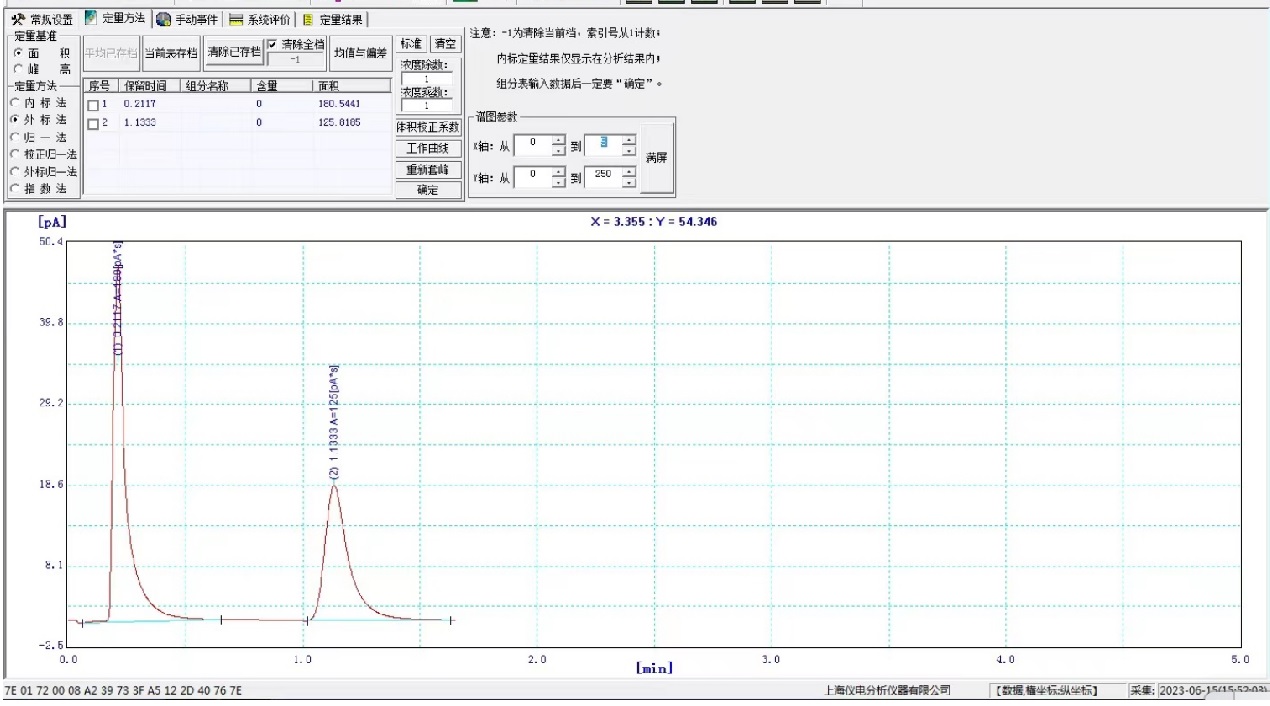Click the Y轴 start value field
Screen dimensions: 1270x706
pyautogui.click(x=534, y=178)
